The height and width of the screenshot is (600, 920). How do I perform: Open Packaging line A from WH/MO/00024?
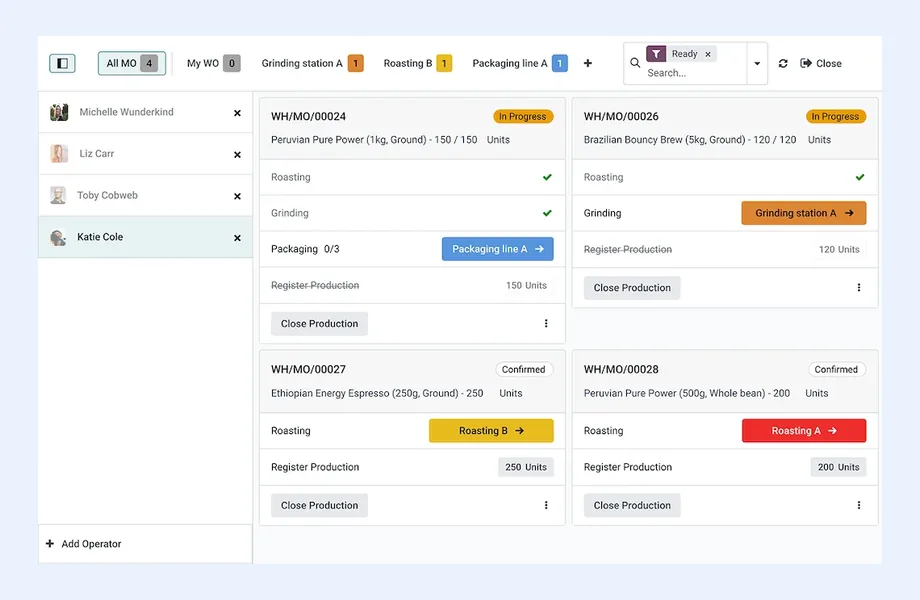click(x=498, y=249)
